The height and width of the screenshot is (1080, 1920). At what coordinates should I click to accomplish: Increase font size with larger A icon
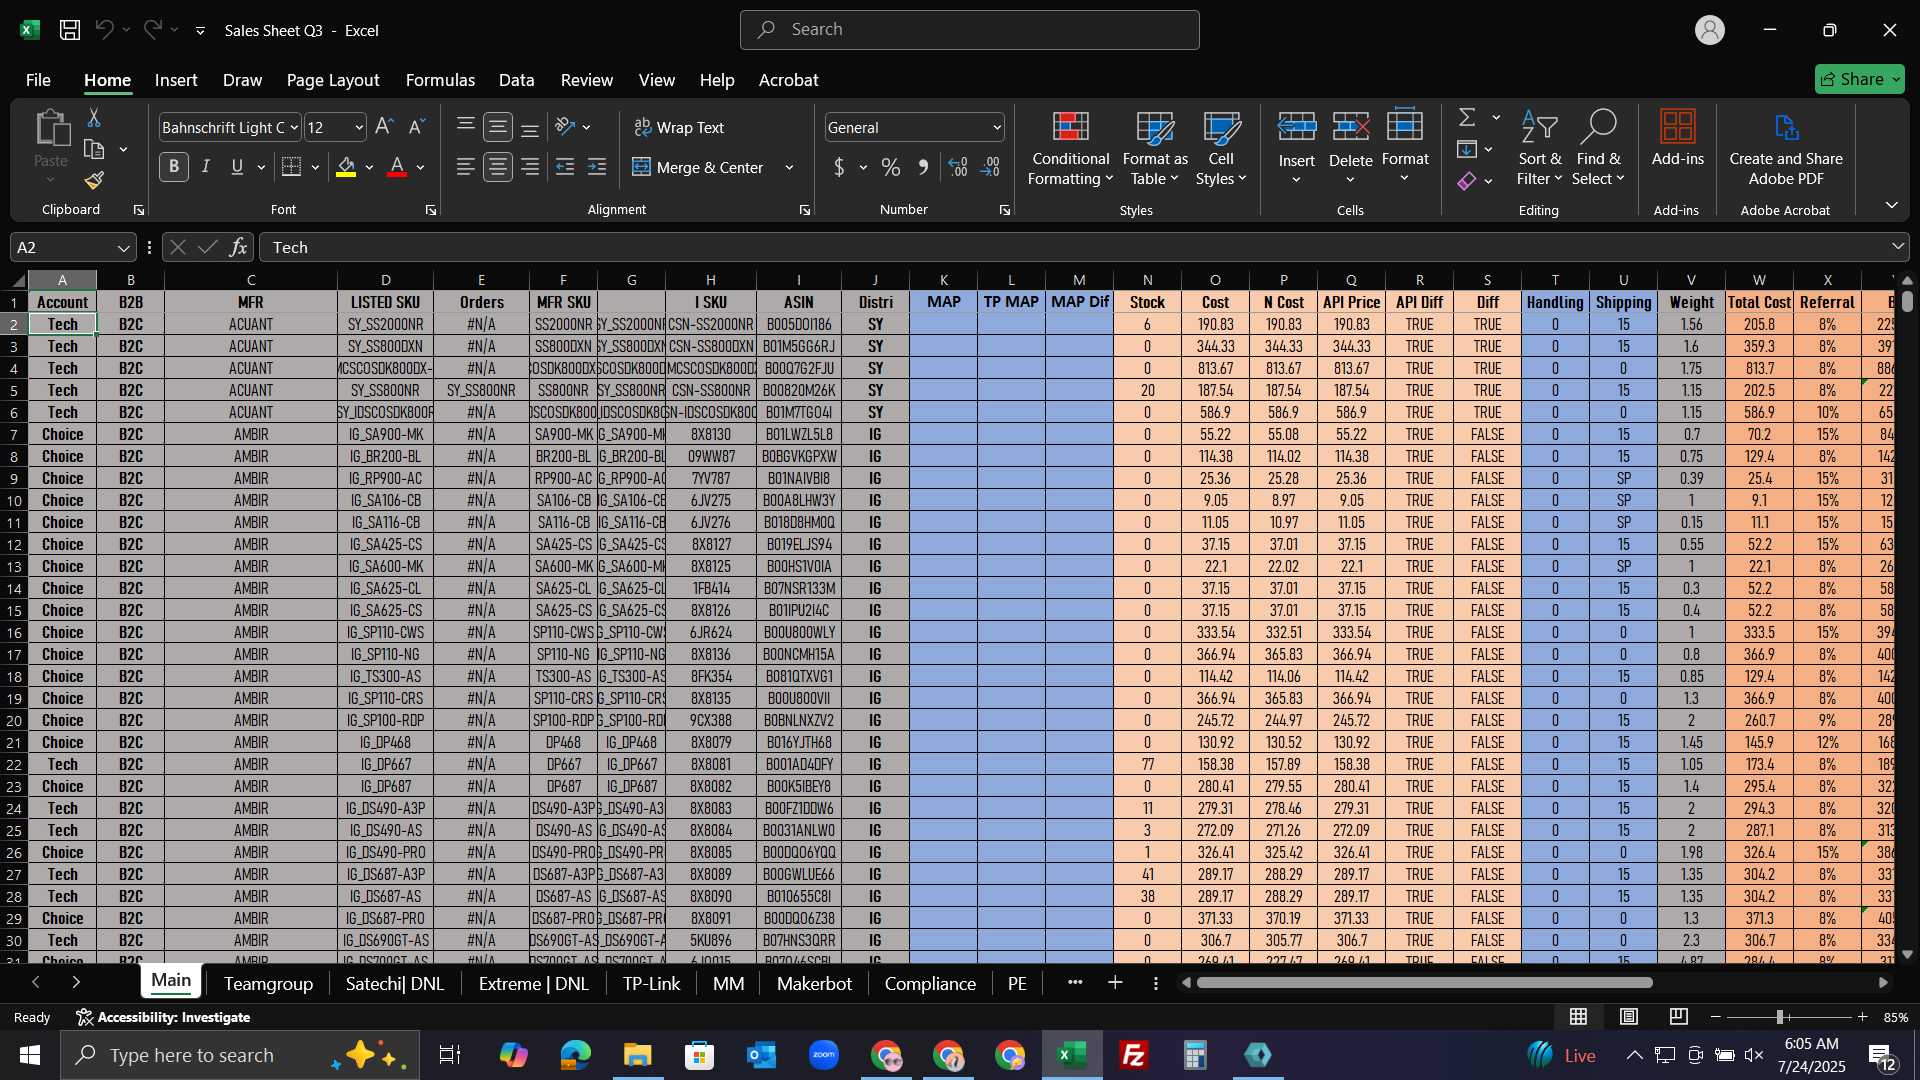point(384,127)
